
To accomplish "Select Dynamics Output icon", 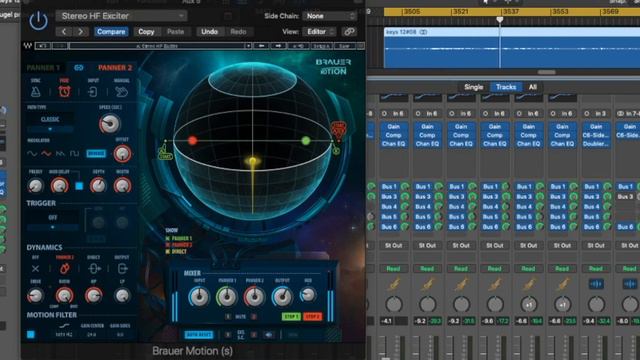I will [x=122, y=269].
